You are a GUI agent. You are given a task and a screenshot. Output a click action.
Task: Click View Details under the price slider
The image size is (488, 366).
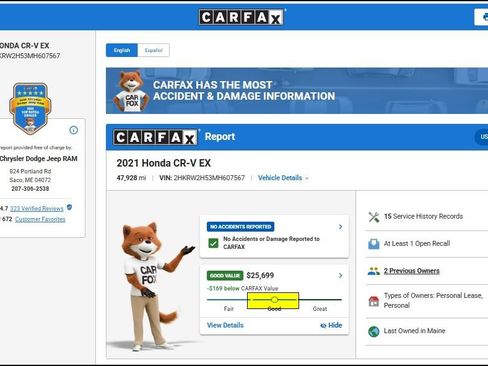225,325
